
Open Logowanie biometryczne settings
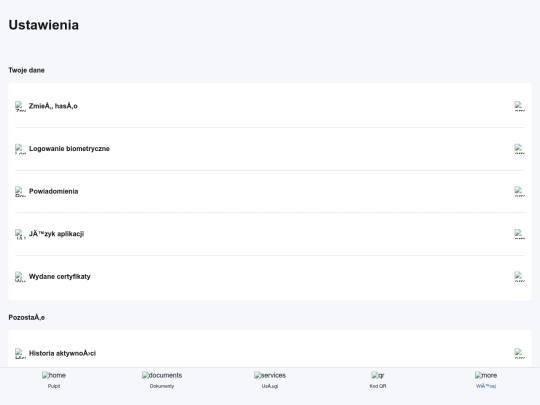(270, 149)
